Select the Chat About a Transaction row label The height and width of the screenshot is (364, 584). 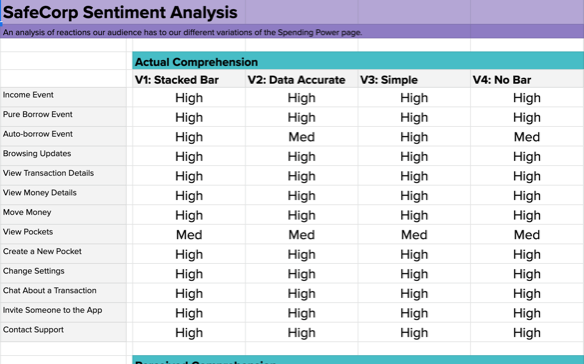(50, 290)
